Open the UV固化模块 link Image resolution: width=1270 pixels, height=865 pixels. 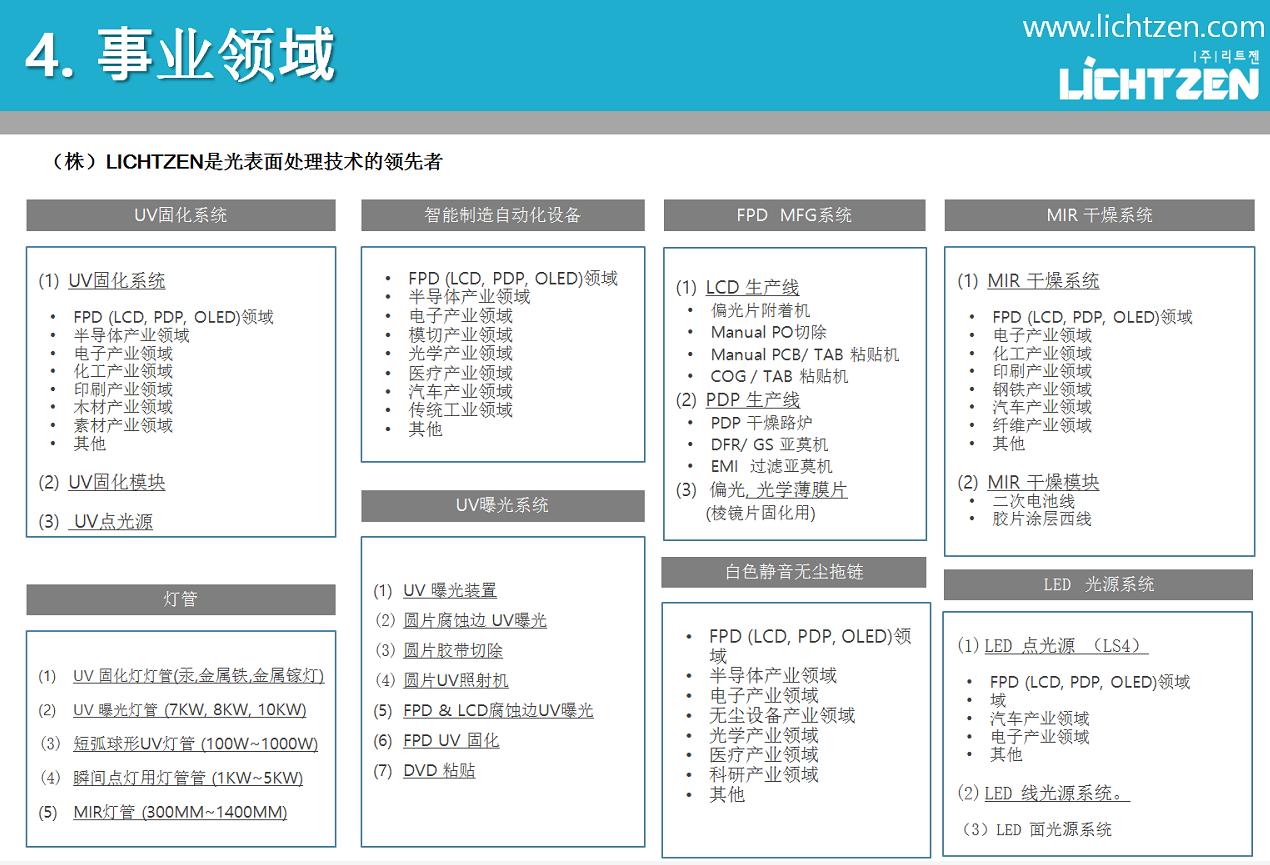pyautogui.click(x=117, y=482)
